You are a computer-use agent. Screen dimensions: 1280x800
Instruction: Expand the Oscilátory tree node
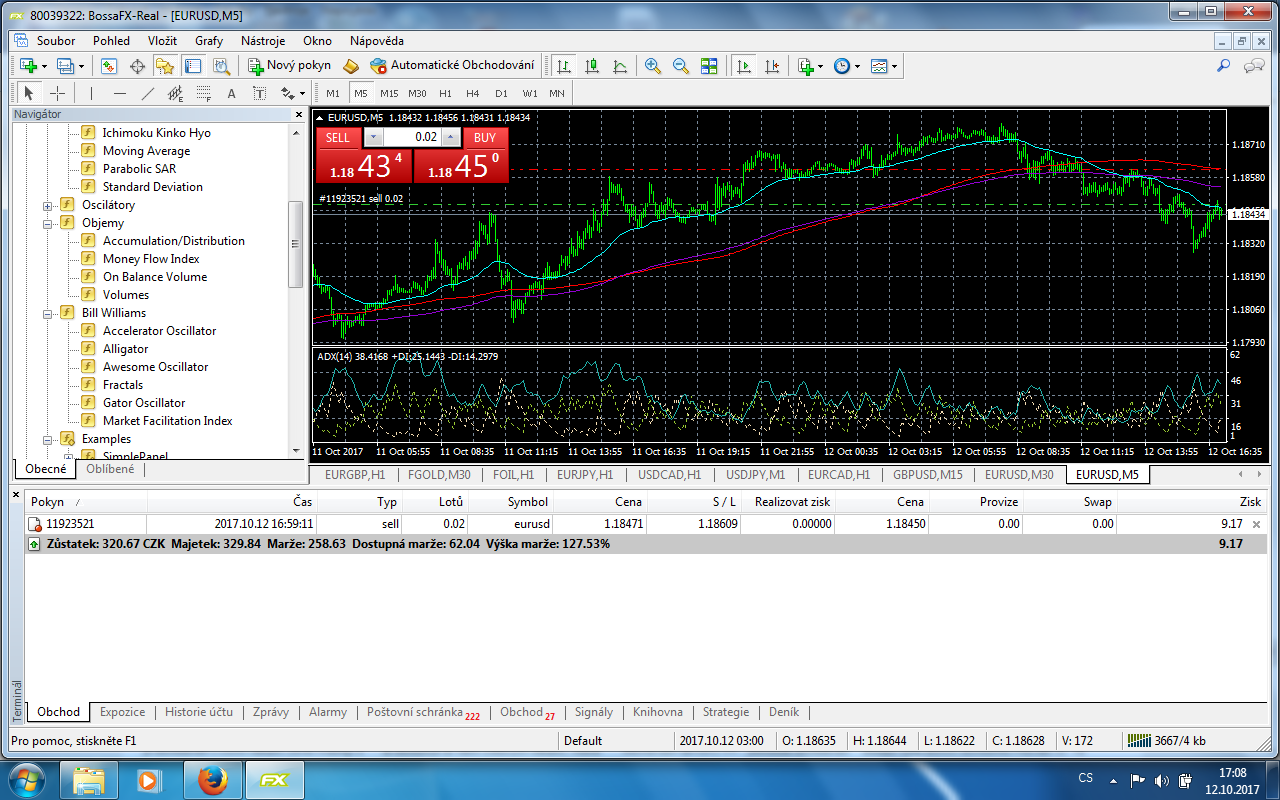(47, 205)
